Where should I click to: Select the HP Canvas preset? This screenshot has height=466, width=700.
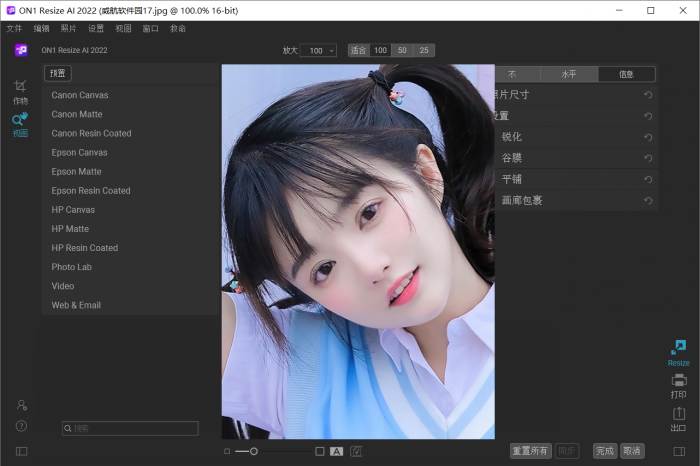pos(73,210)
